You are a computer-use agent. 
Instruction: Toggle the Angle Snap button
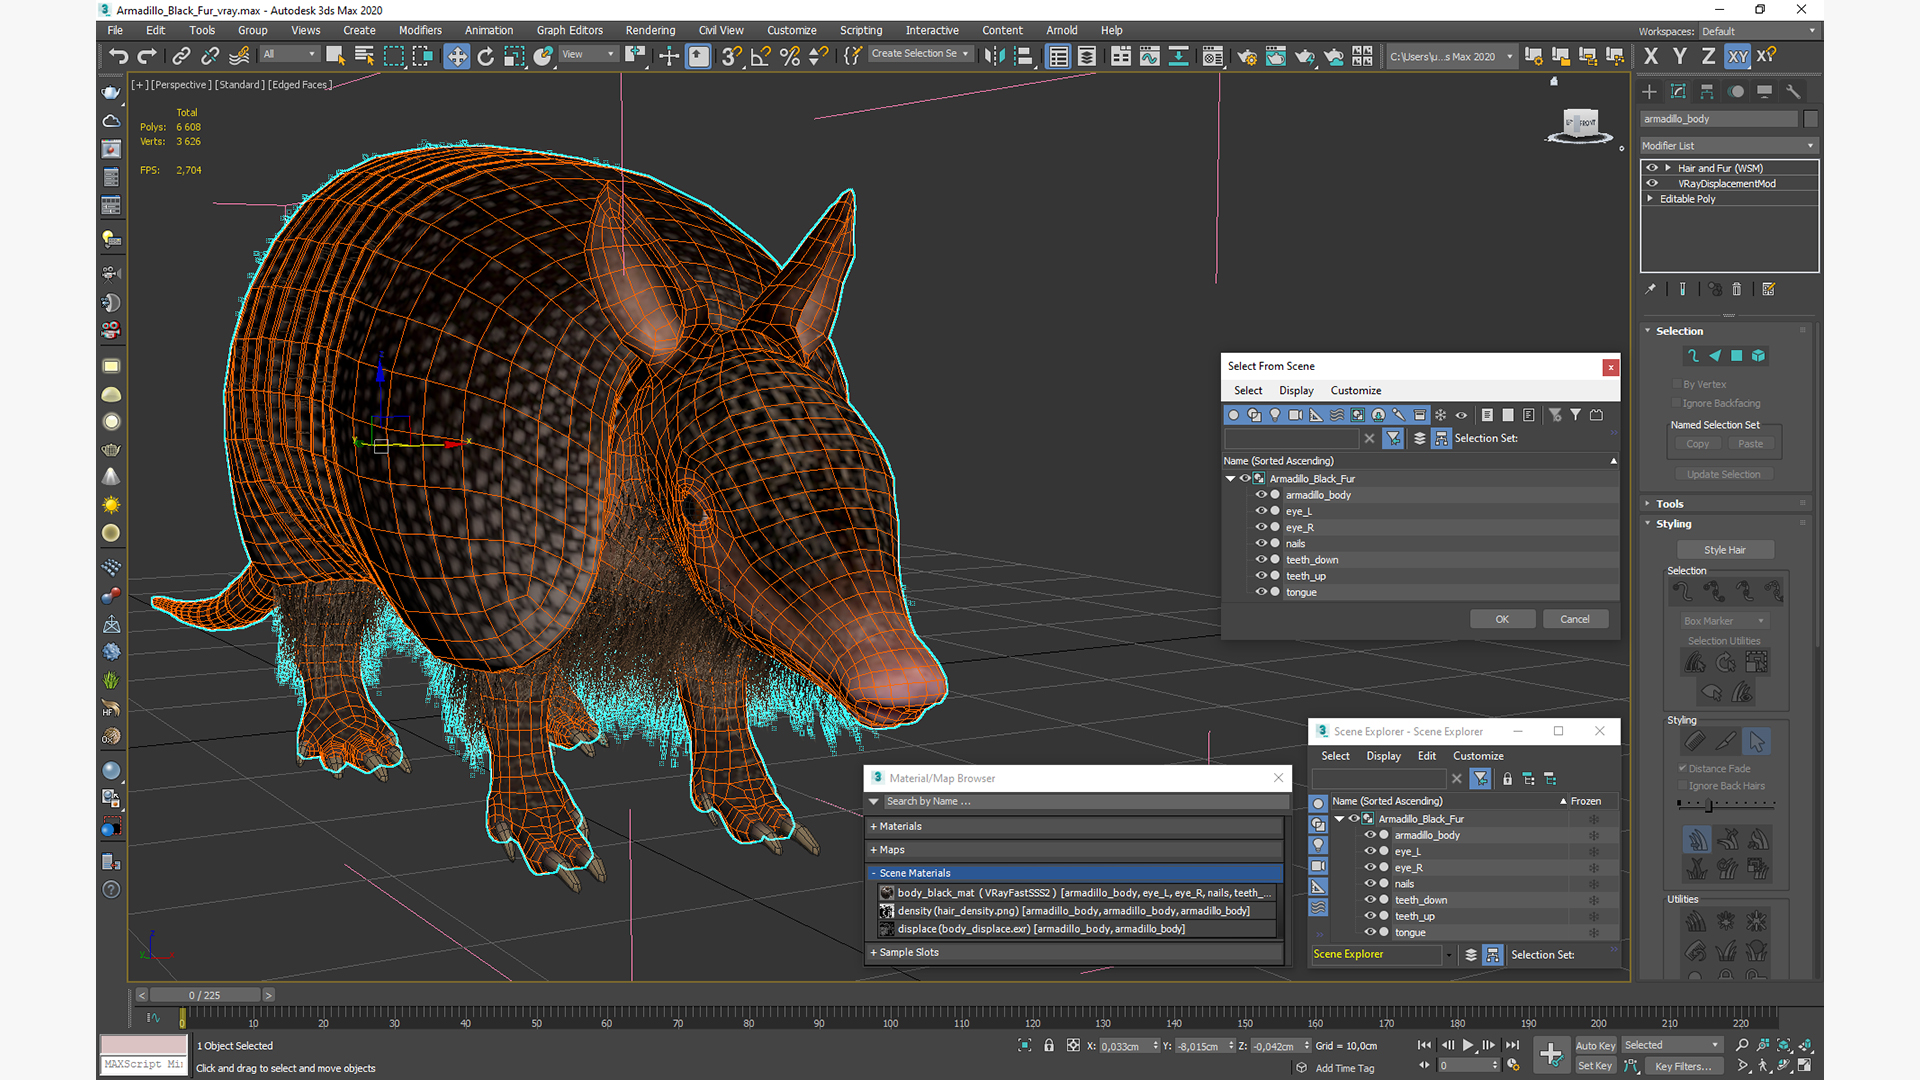pos(761,56)
